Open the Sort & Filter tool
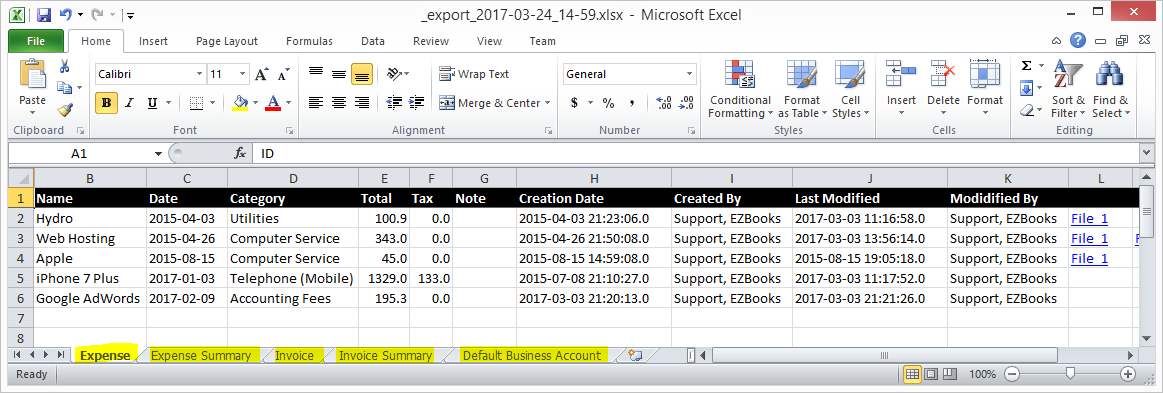Image resolution: width=1163 pixels, height=393 pixels. [x=1068, y=89]
